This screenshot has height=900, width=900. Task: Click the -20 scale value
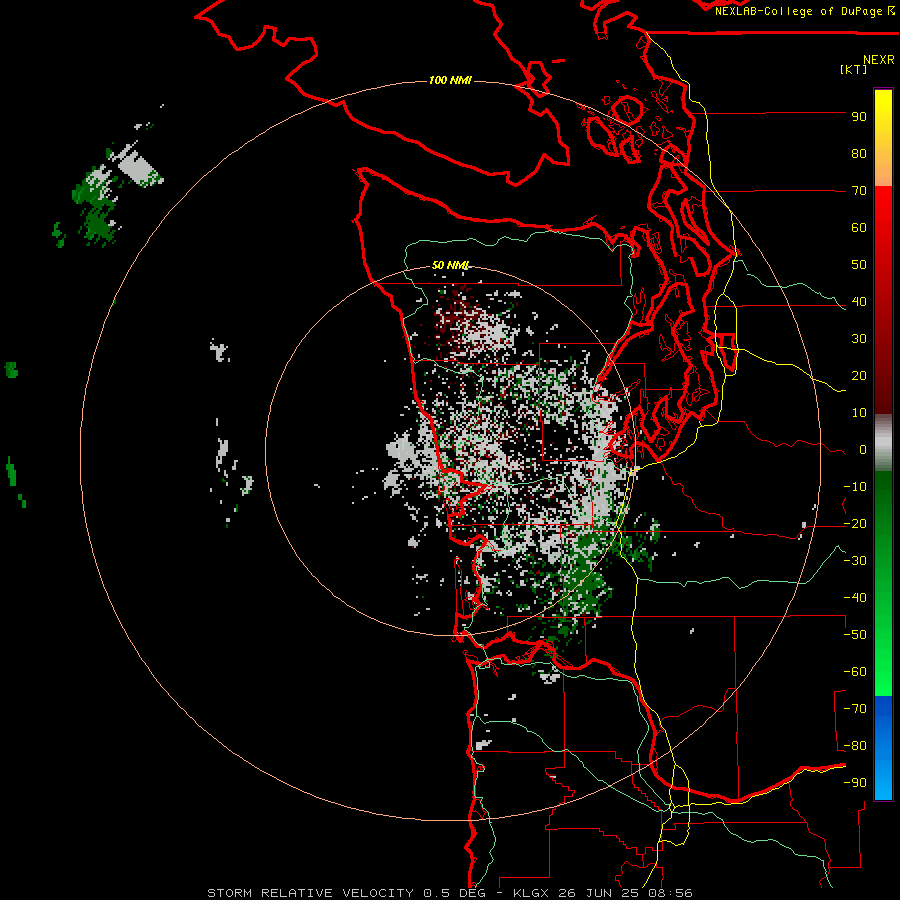coord(855,524)
